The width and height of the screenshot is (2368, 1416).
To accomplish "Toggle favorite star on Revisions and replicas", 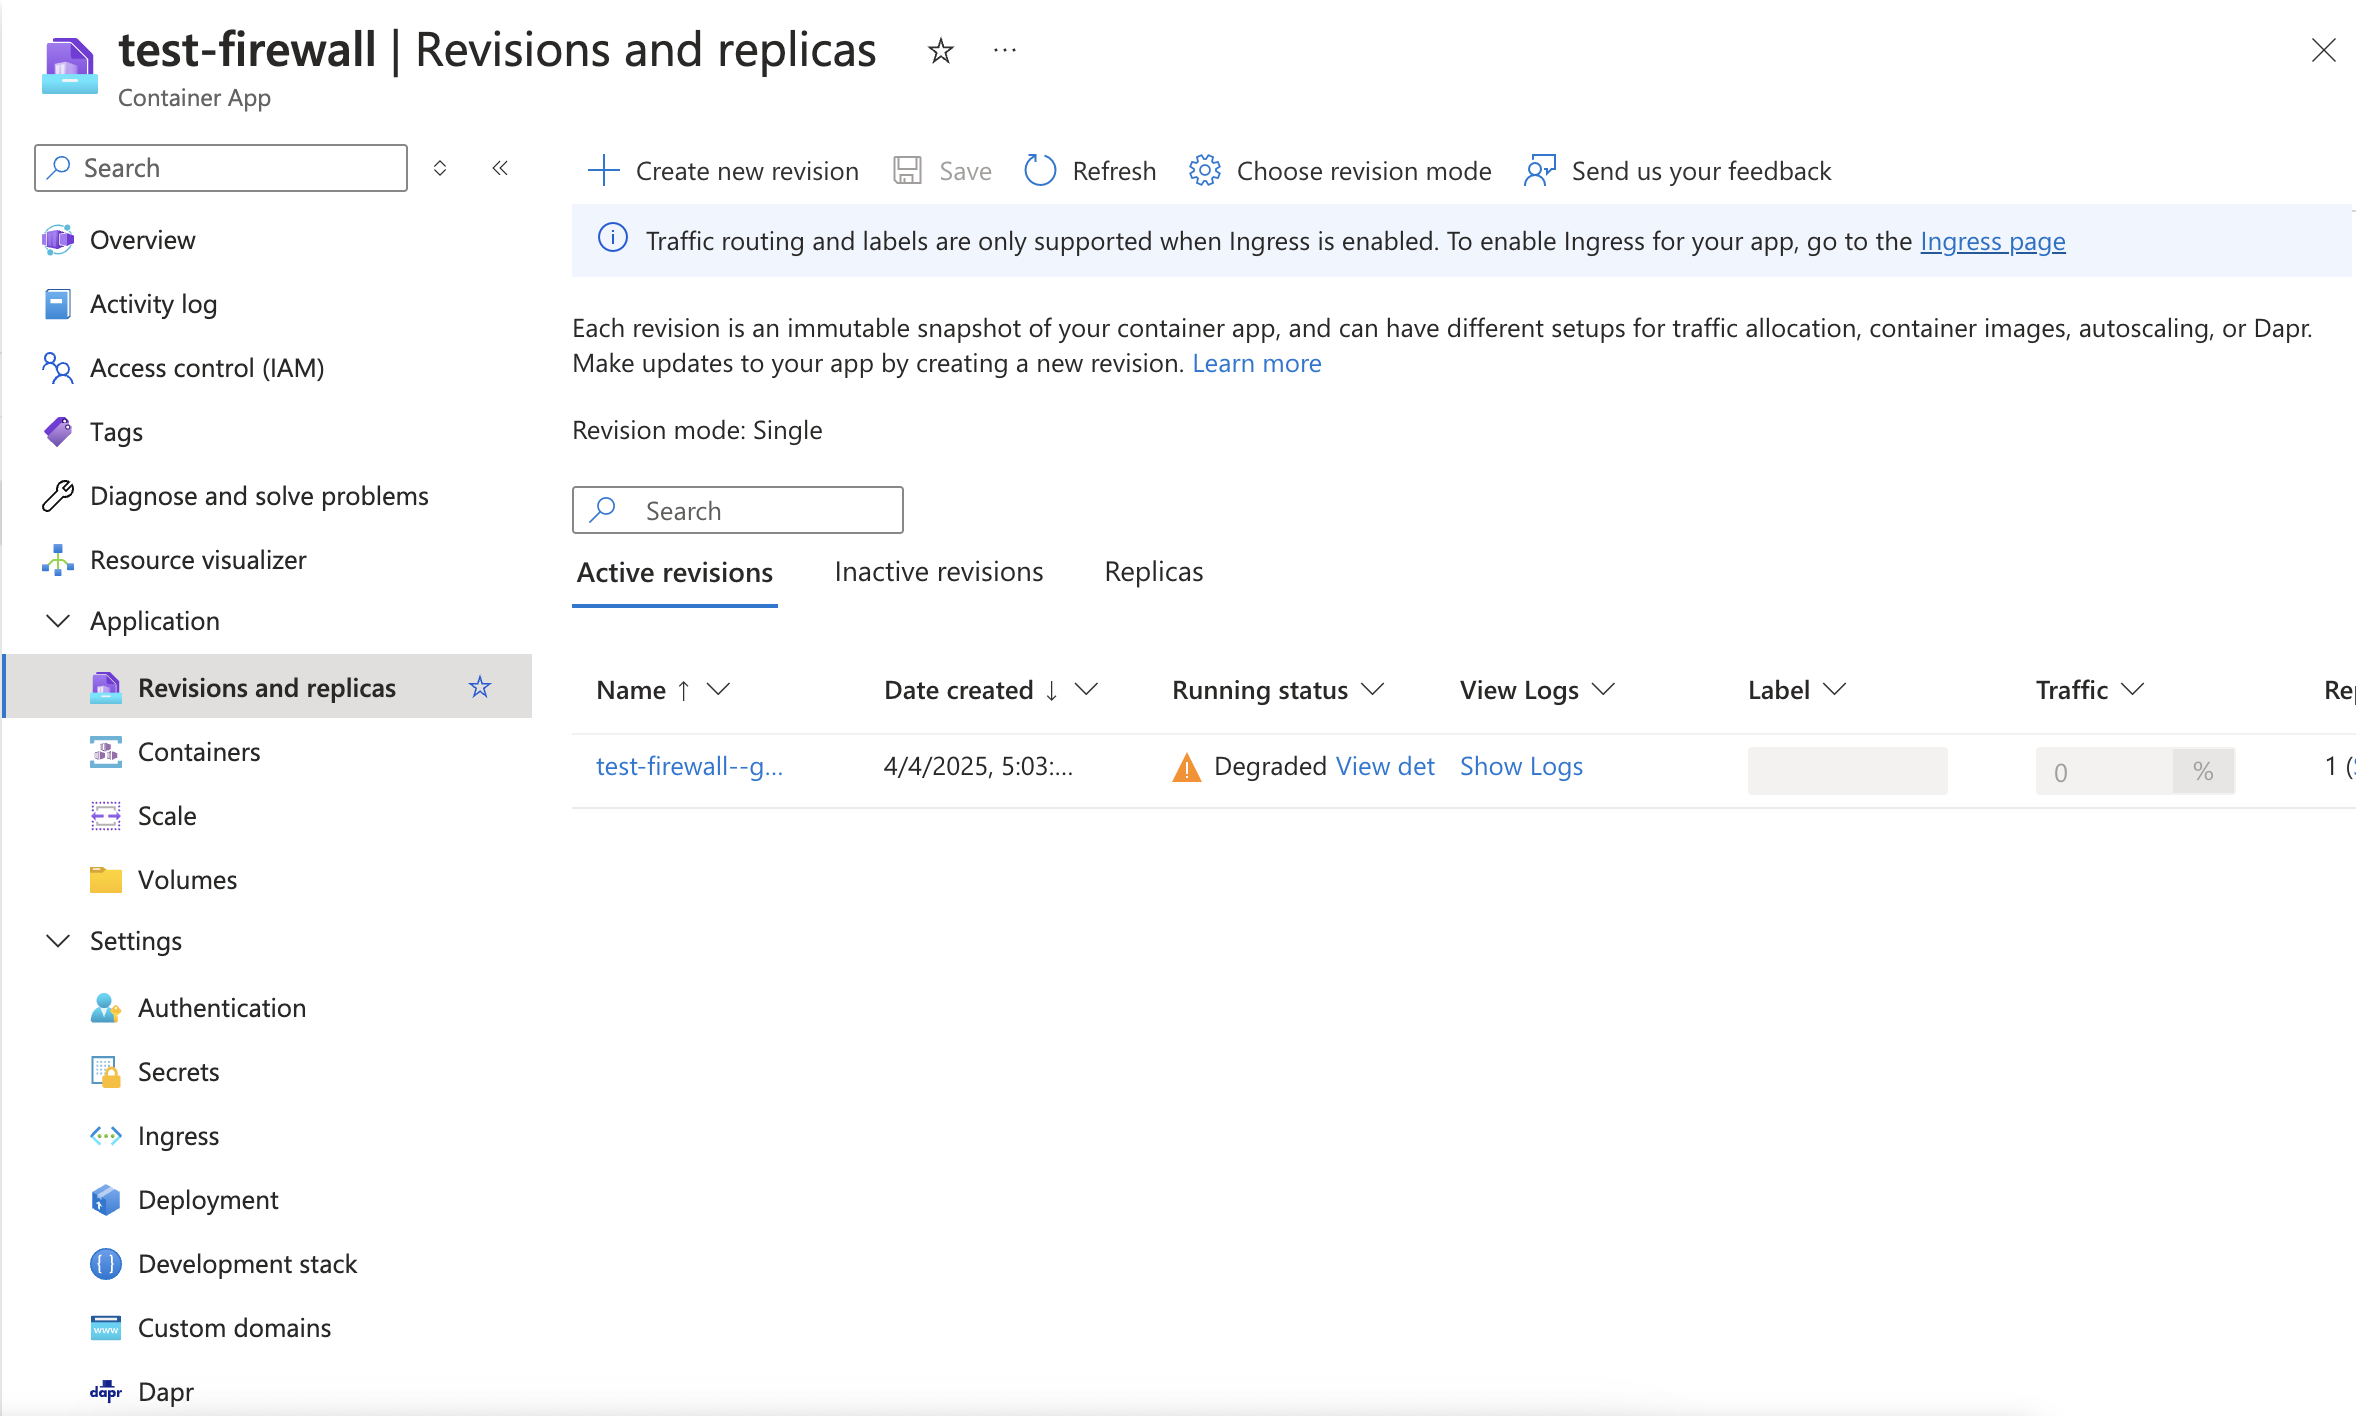I will [x=480, y=687].
